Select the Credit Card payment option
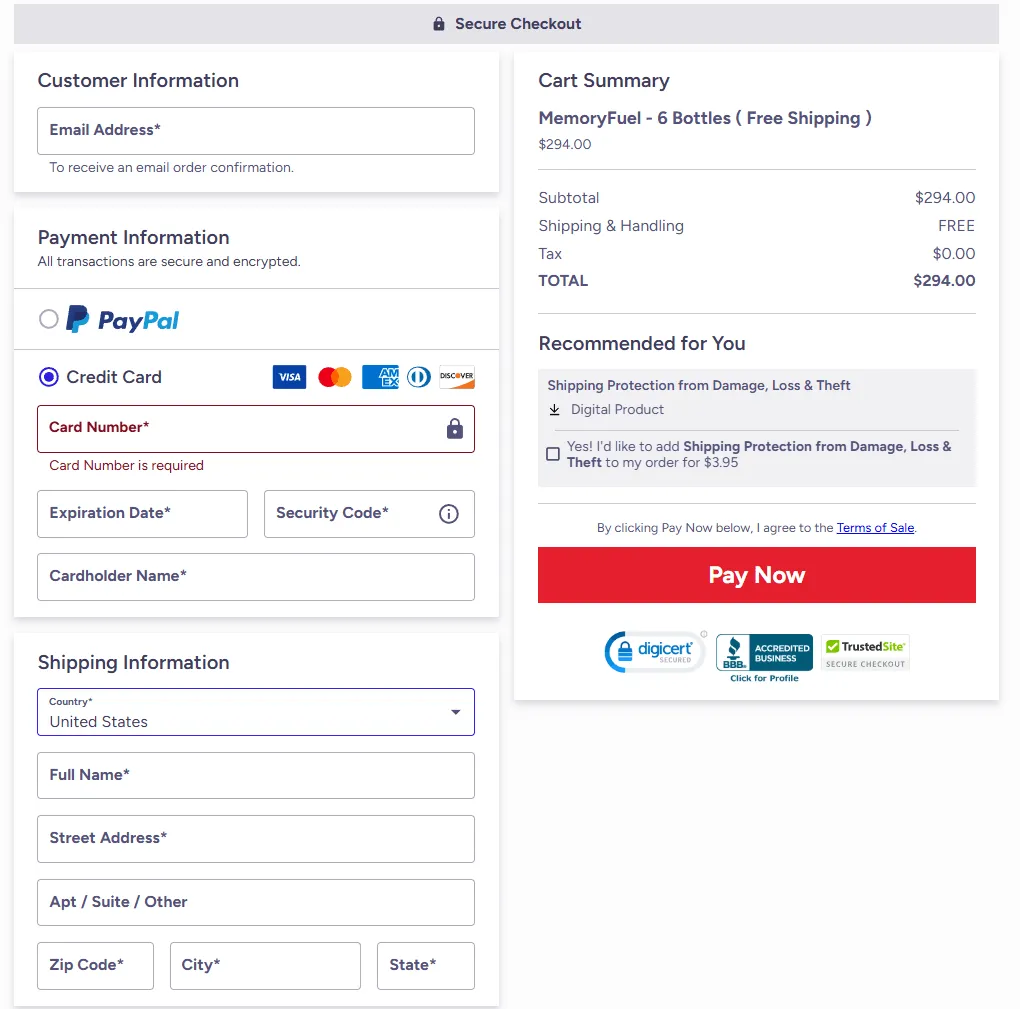1020x1009 pixels. [x=48, y=376]
